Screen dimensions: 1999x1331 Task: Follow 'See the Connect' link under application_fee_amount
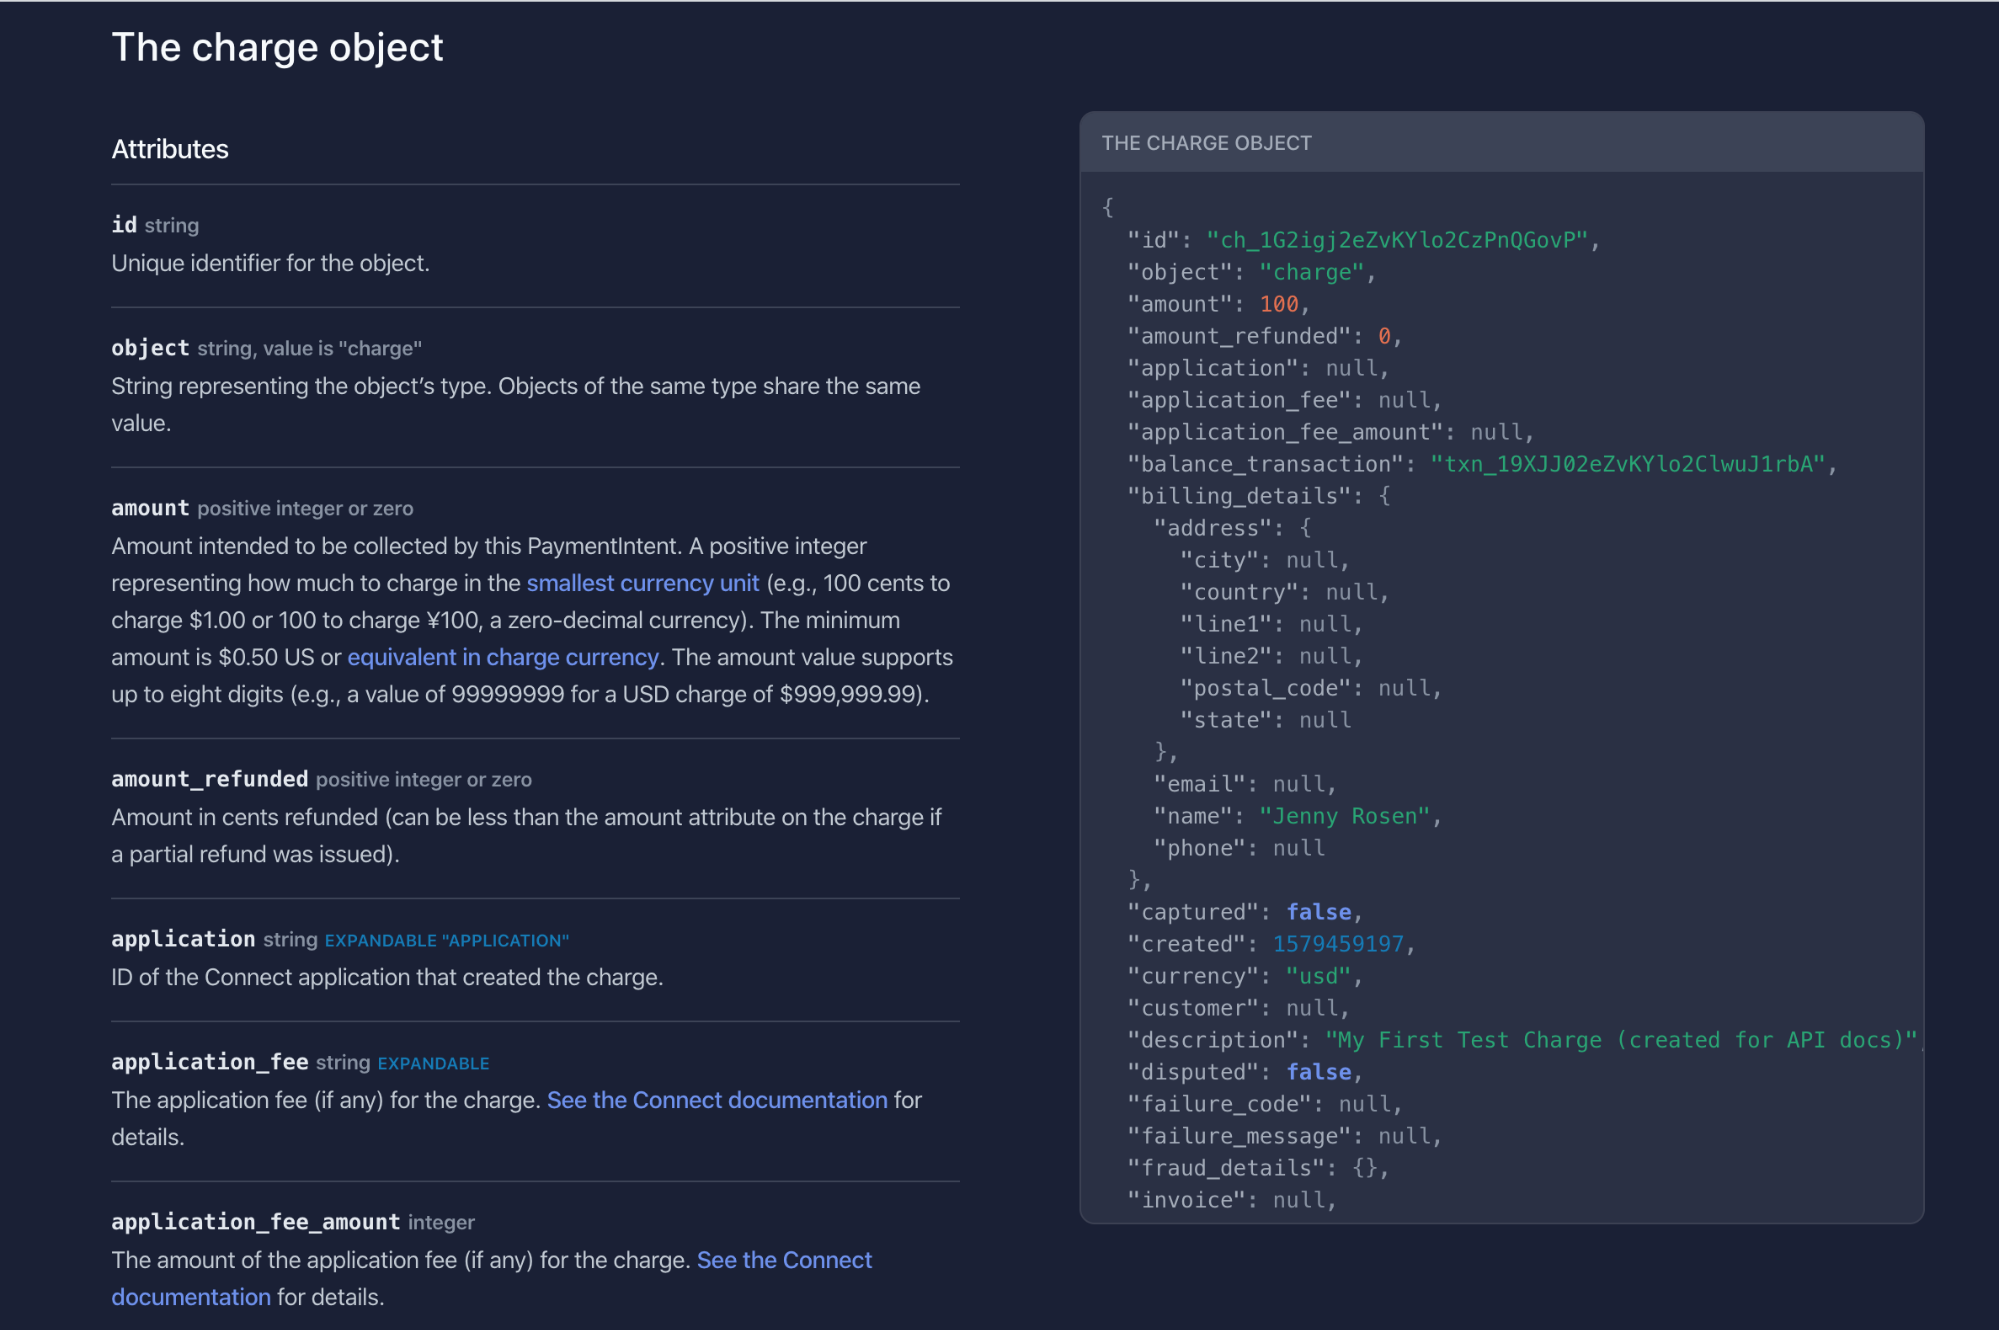click(784, 1260)
